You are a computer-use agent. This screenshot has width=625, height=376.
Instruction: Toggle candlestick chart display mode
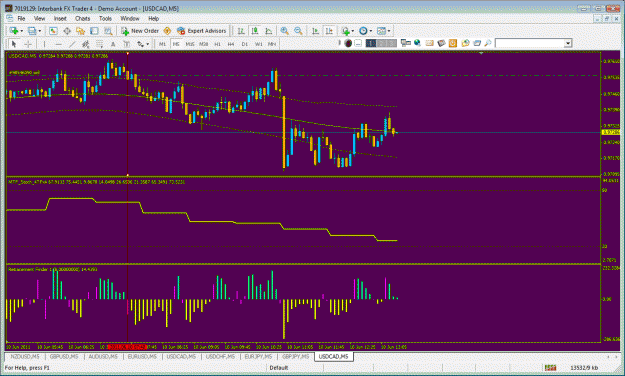tap(255, 31)
